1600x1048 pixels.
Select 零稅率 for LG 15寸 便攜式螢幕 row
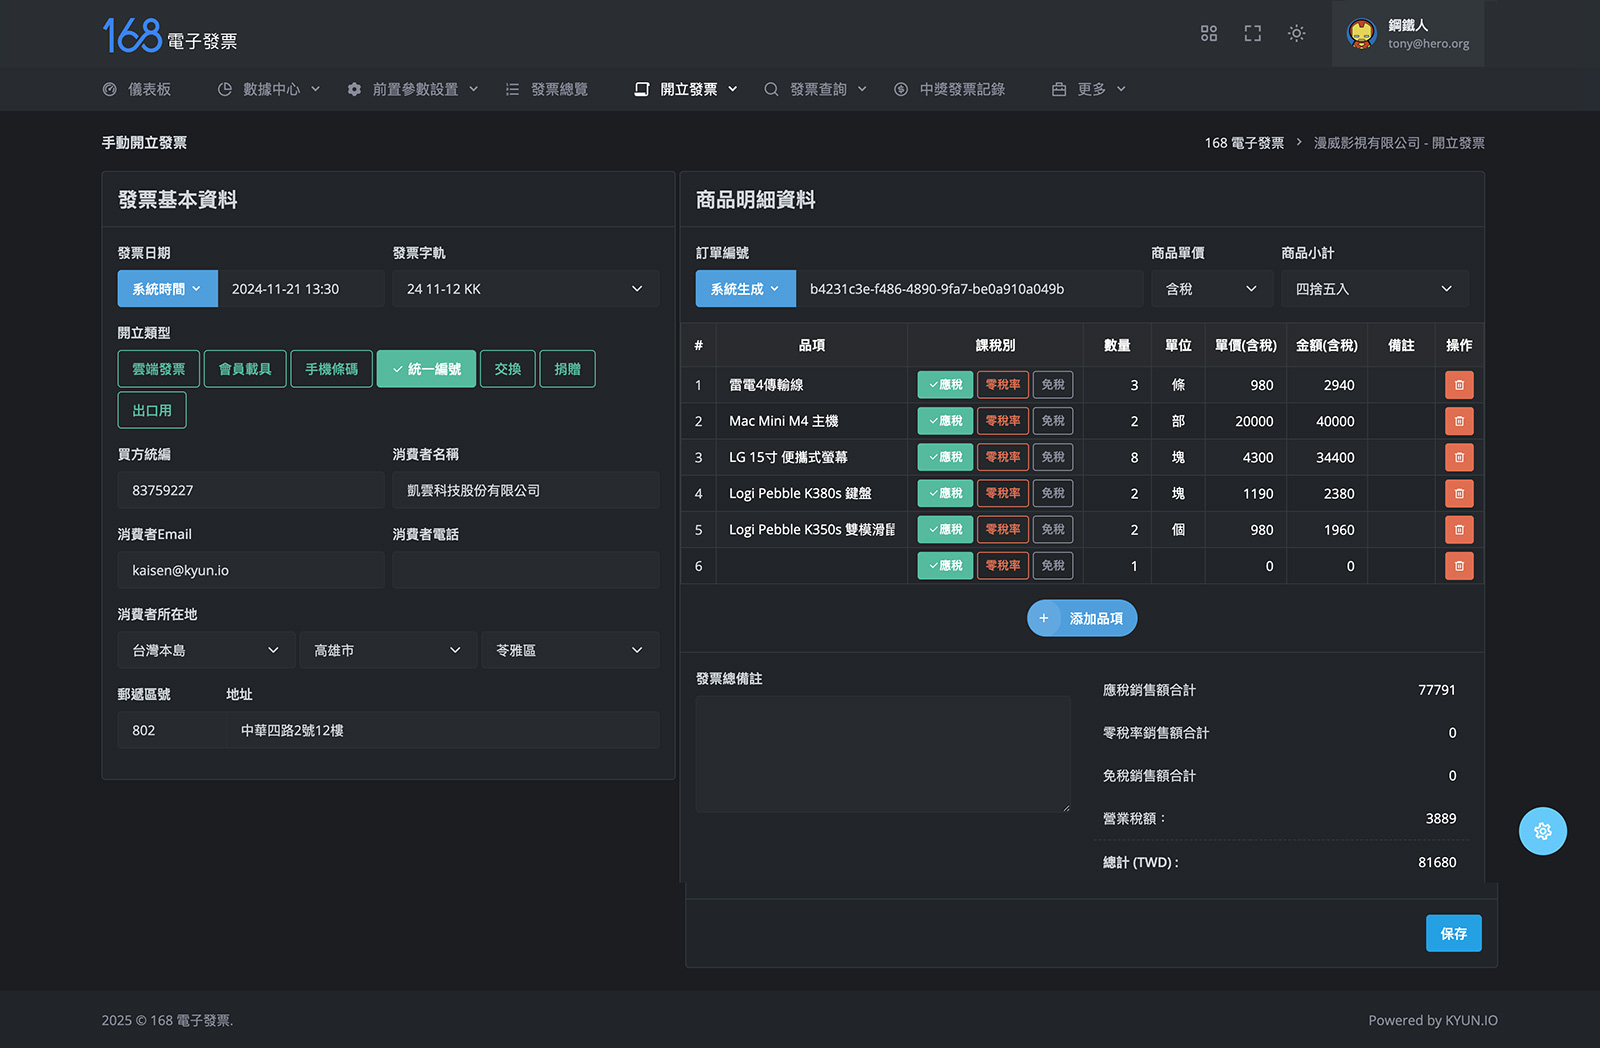[1002, 457]
